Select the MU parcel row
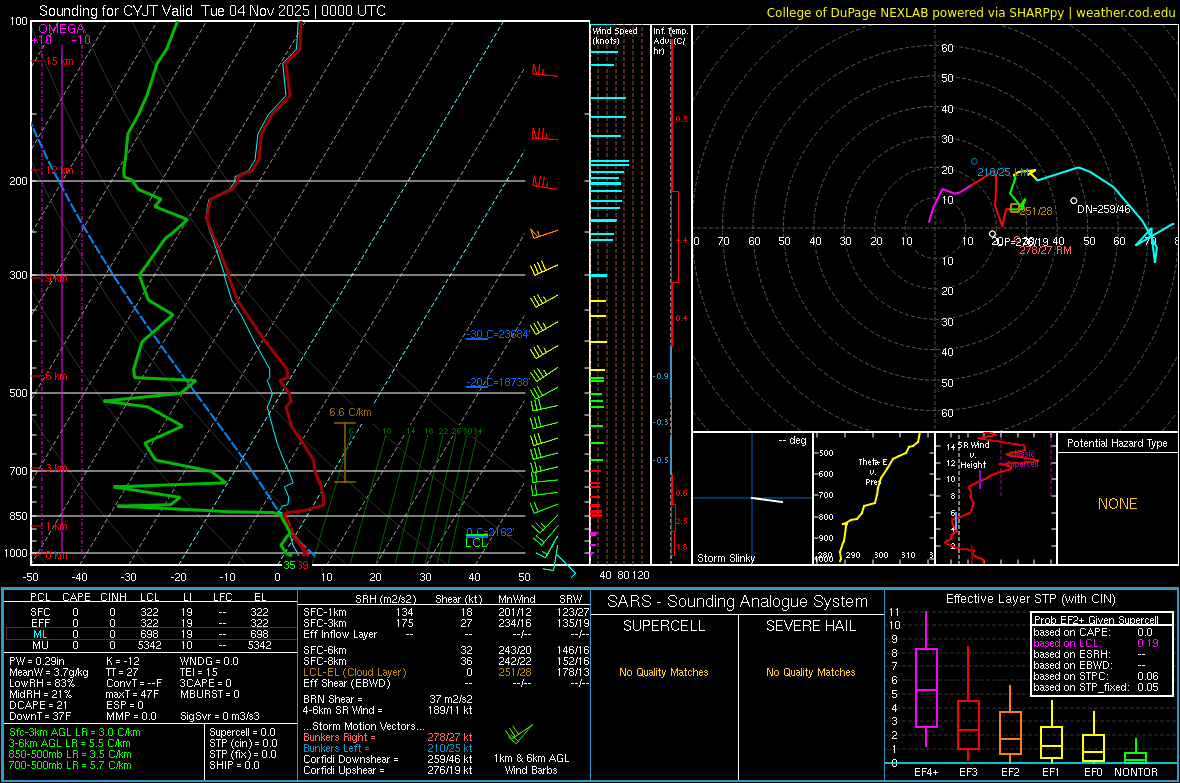Viewport: 1180px width, 783px height. pyautogui.click(x=151, y=644)
